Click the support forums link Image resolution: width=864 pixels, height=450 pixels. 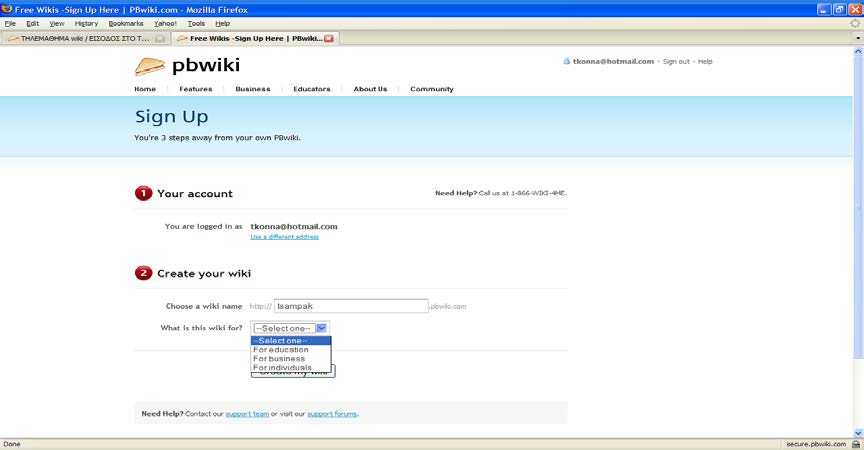coord(332,414)
